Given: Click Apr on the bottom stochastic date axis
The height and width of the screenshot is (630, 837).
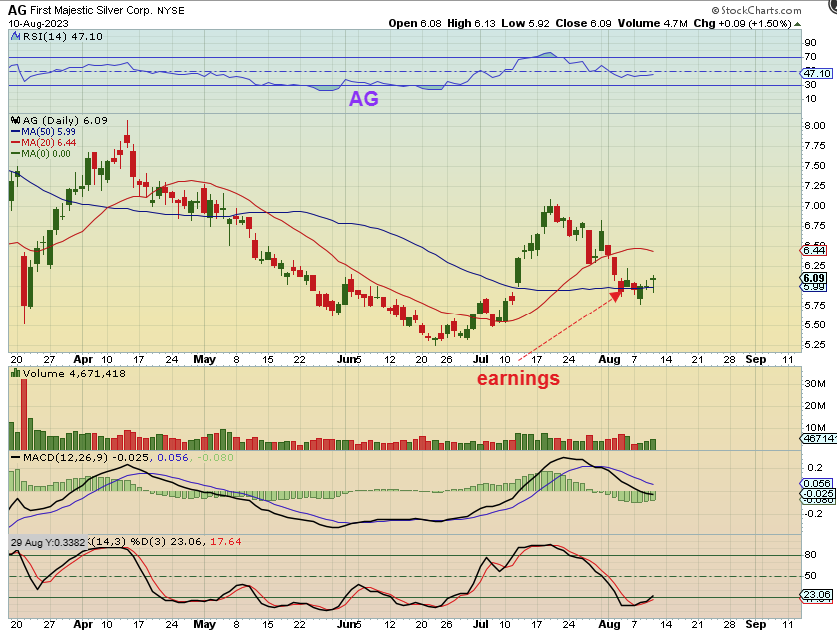Looking at the screenshot, I should click(x=83, y=624).
